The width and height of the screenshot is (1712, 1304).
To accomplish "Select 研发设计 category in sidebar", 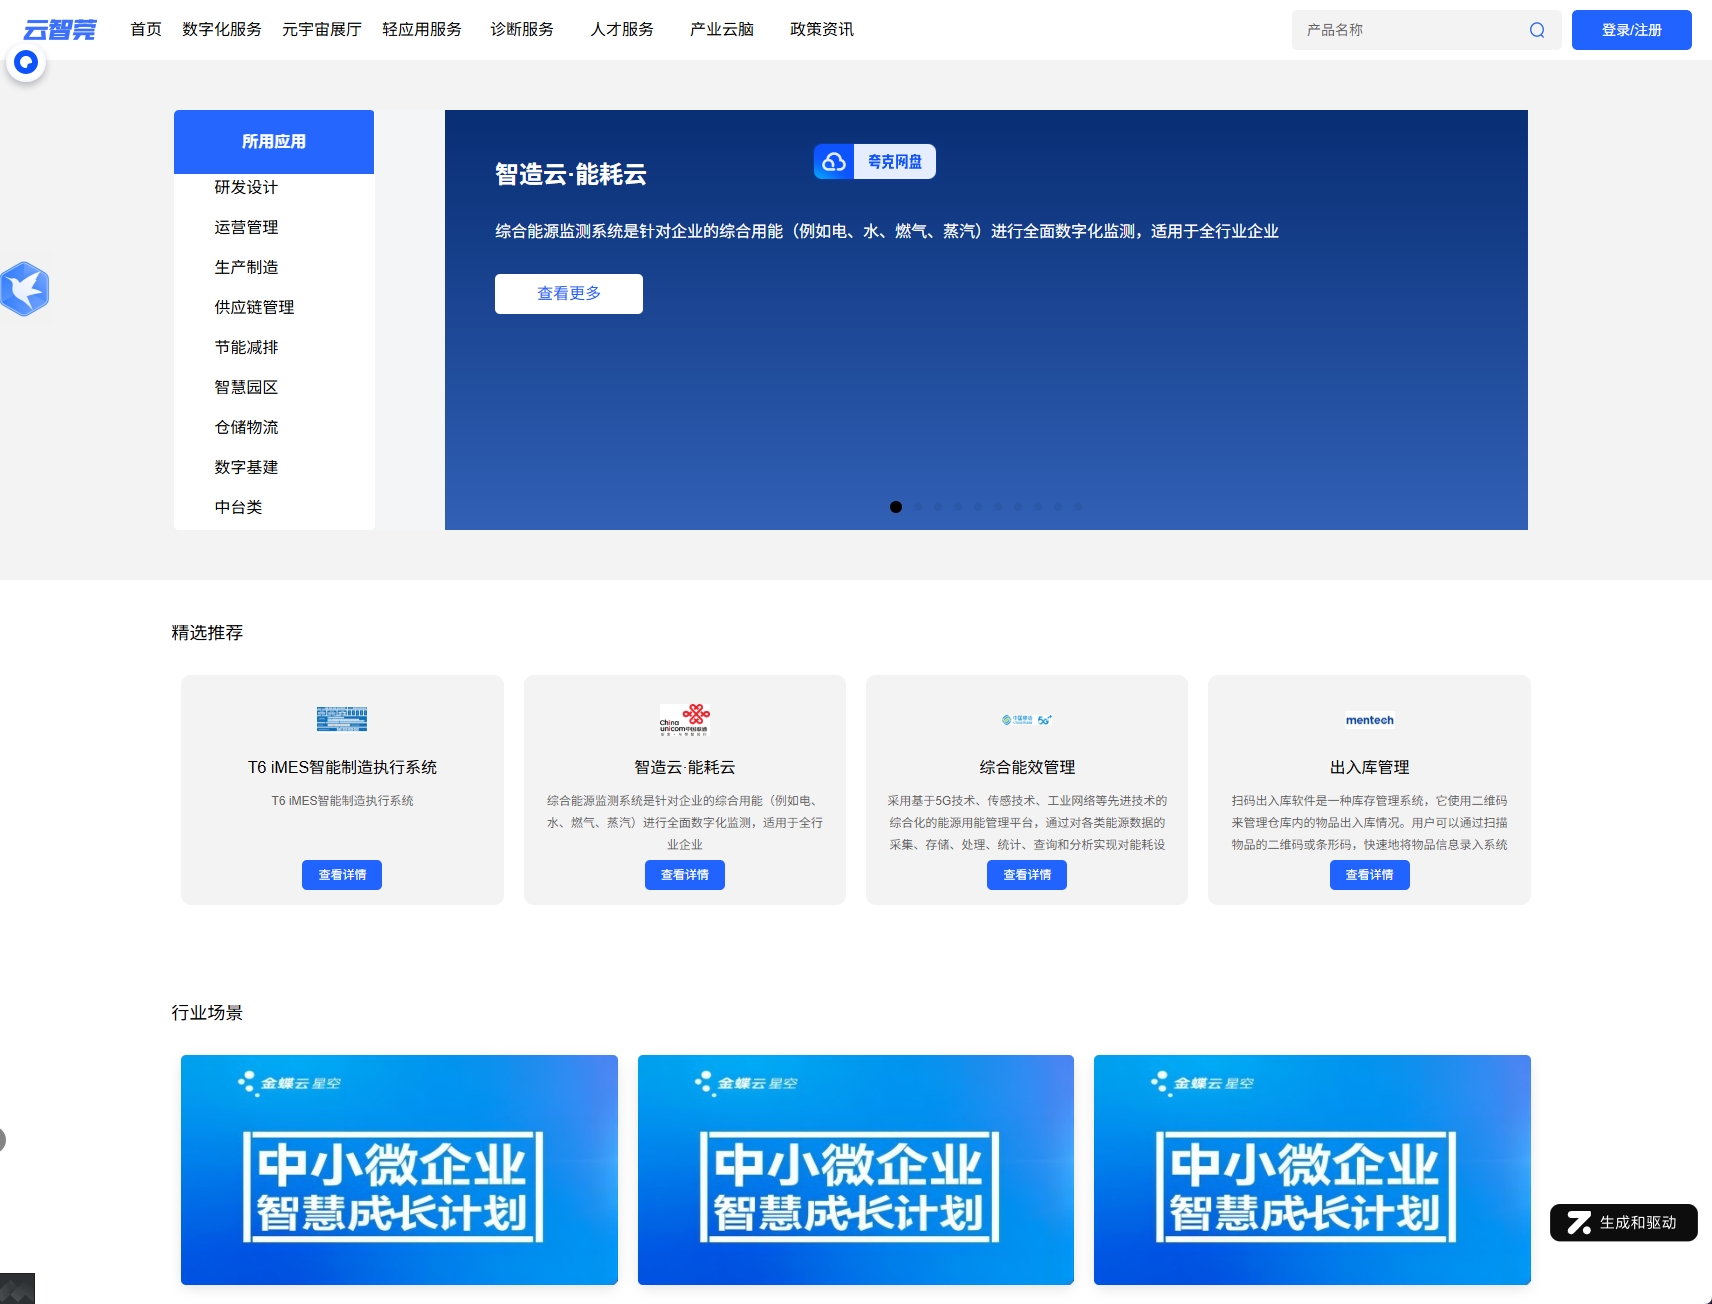I will point(246,188).
